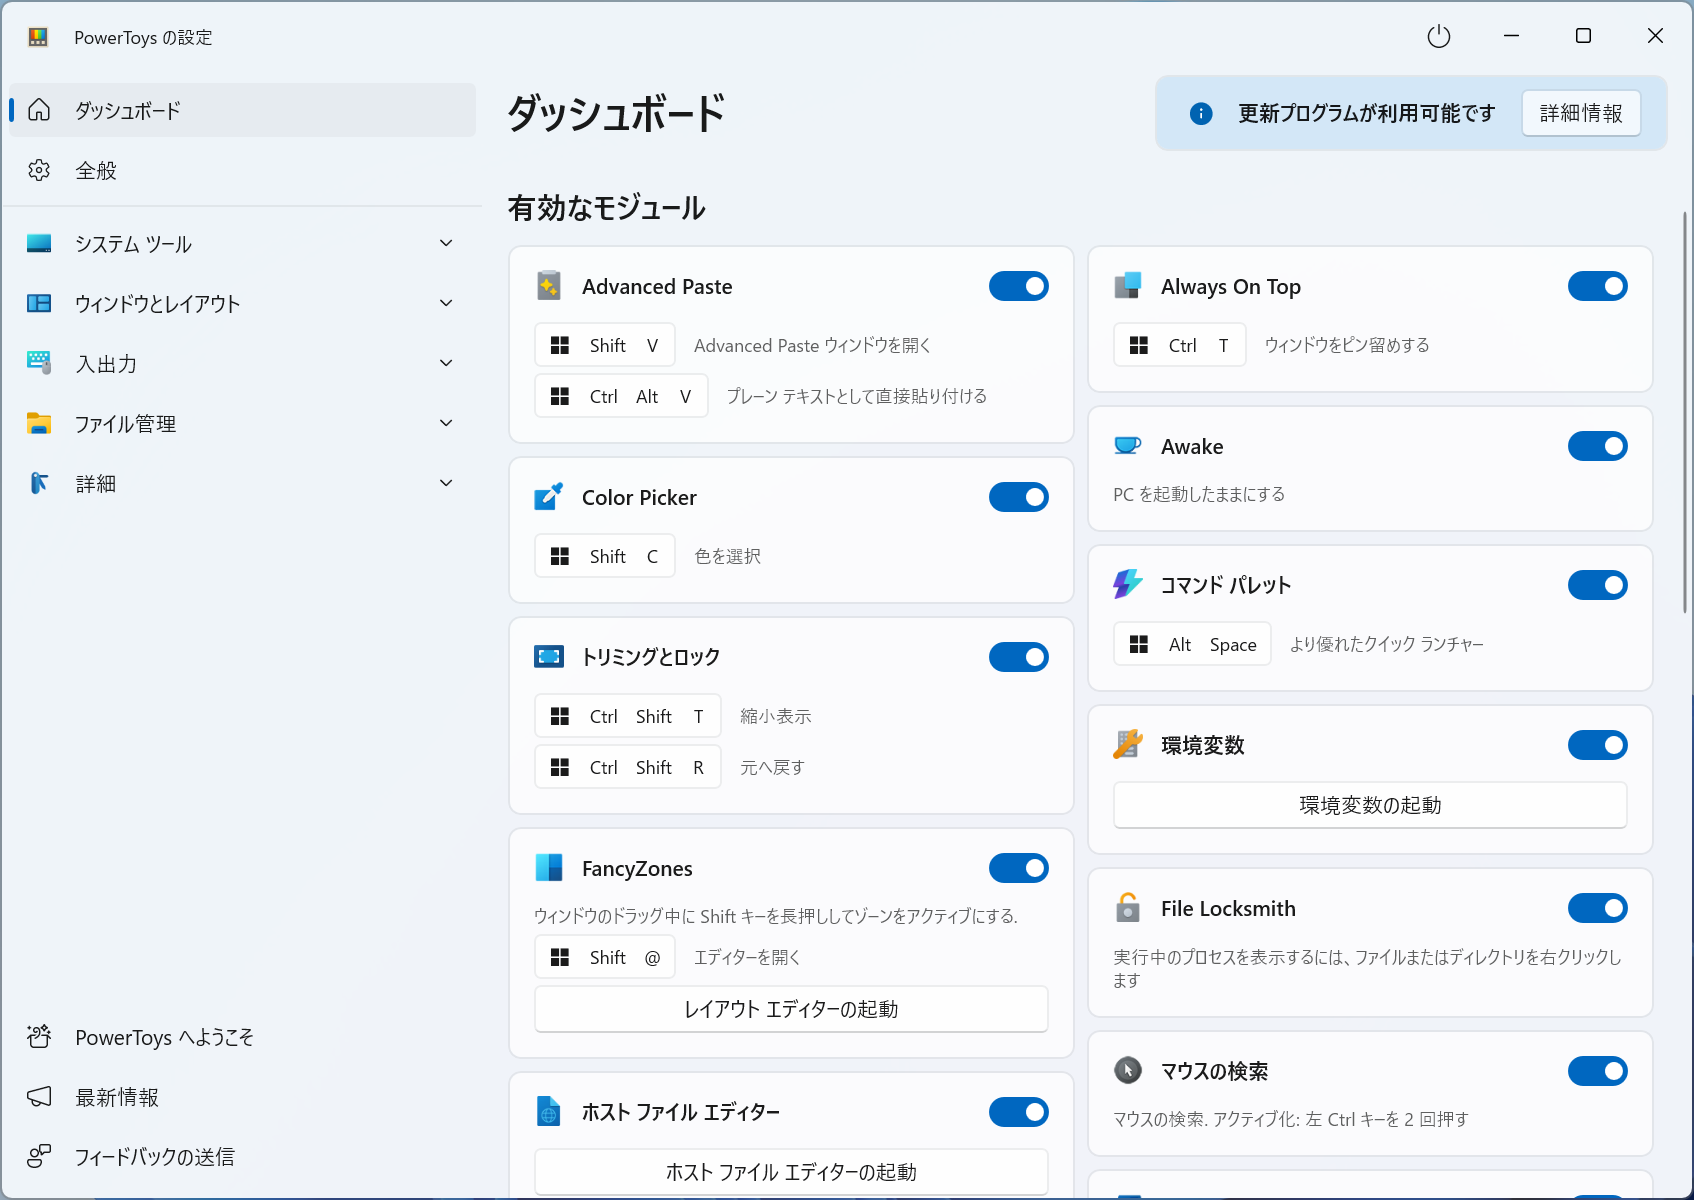
Task: Click the Shift C color picker shortcut chip
Action: (x=604, y=555)
